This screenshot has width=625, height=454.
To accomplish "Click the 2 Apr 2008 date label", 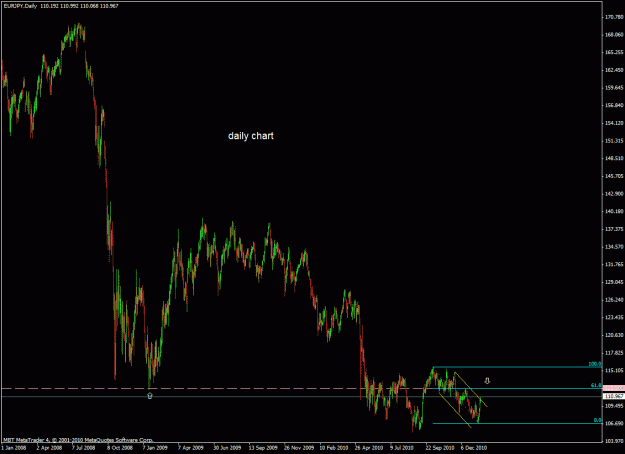I will [49, 448].
